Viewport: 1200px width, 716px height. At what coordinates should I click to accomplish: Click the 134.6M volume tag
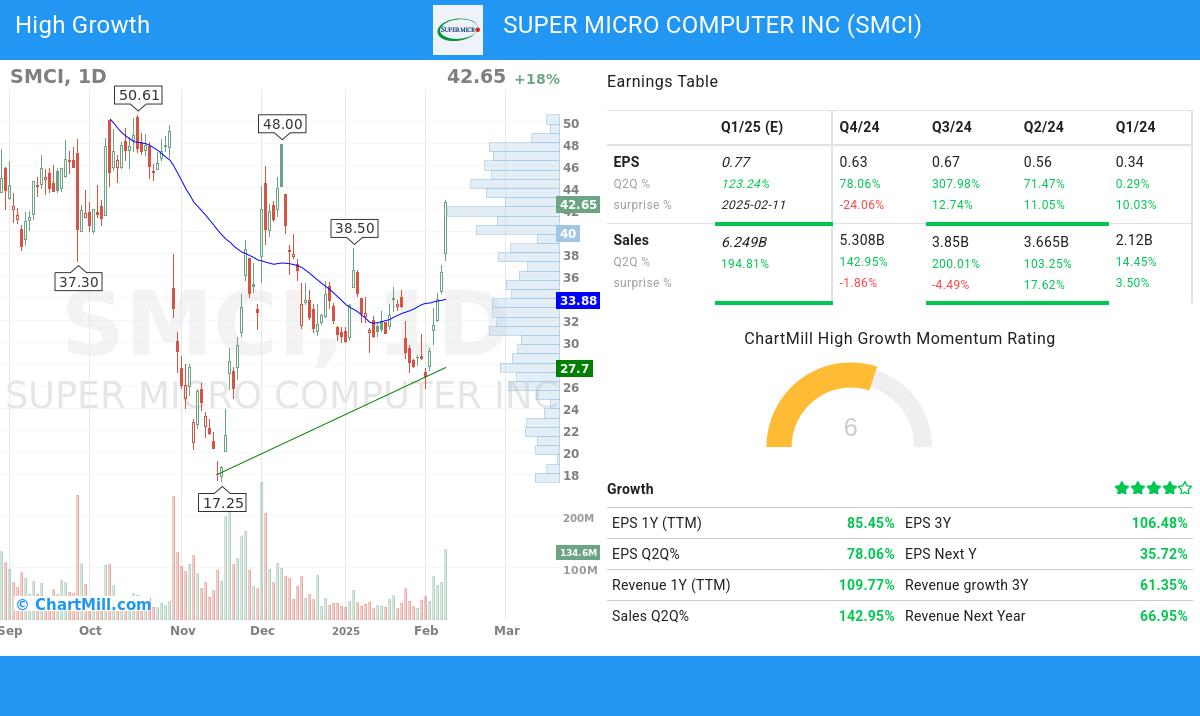click(x=578, y=553)
